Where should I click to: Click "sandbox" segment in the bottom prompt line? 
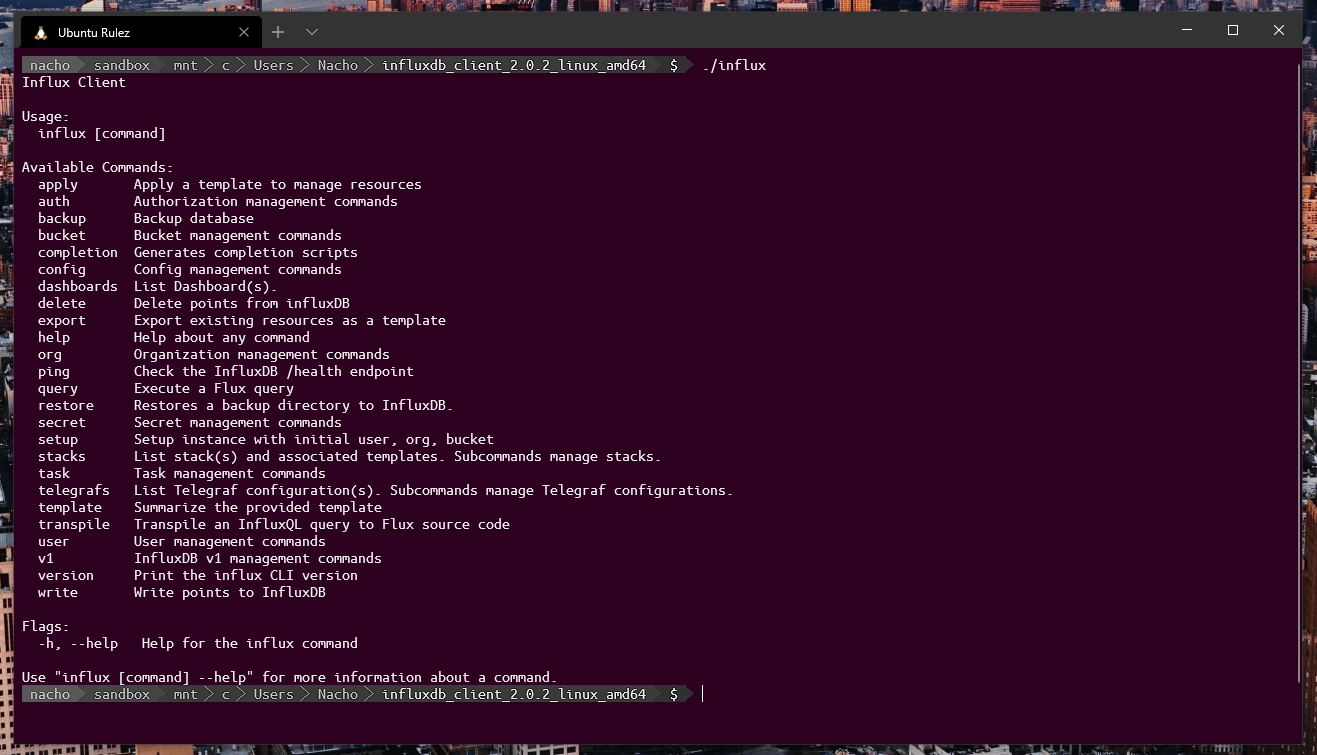(122, 694)
